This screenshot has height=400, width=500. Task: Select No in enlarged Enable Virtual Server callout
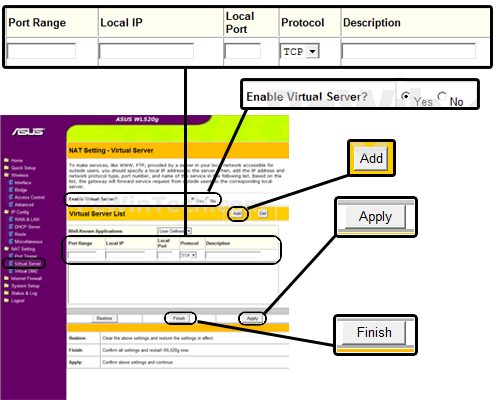coord(442,96)
